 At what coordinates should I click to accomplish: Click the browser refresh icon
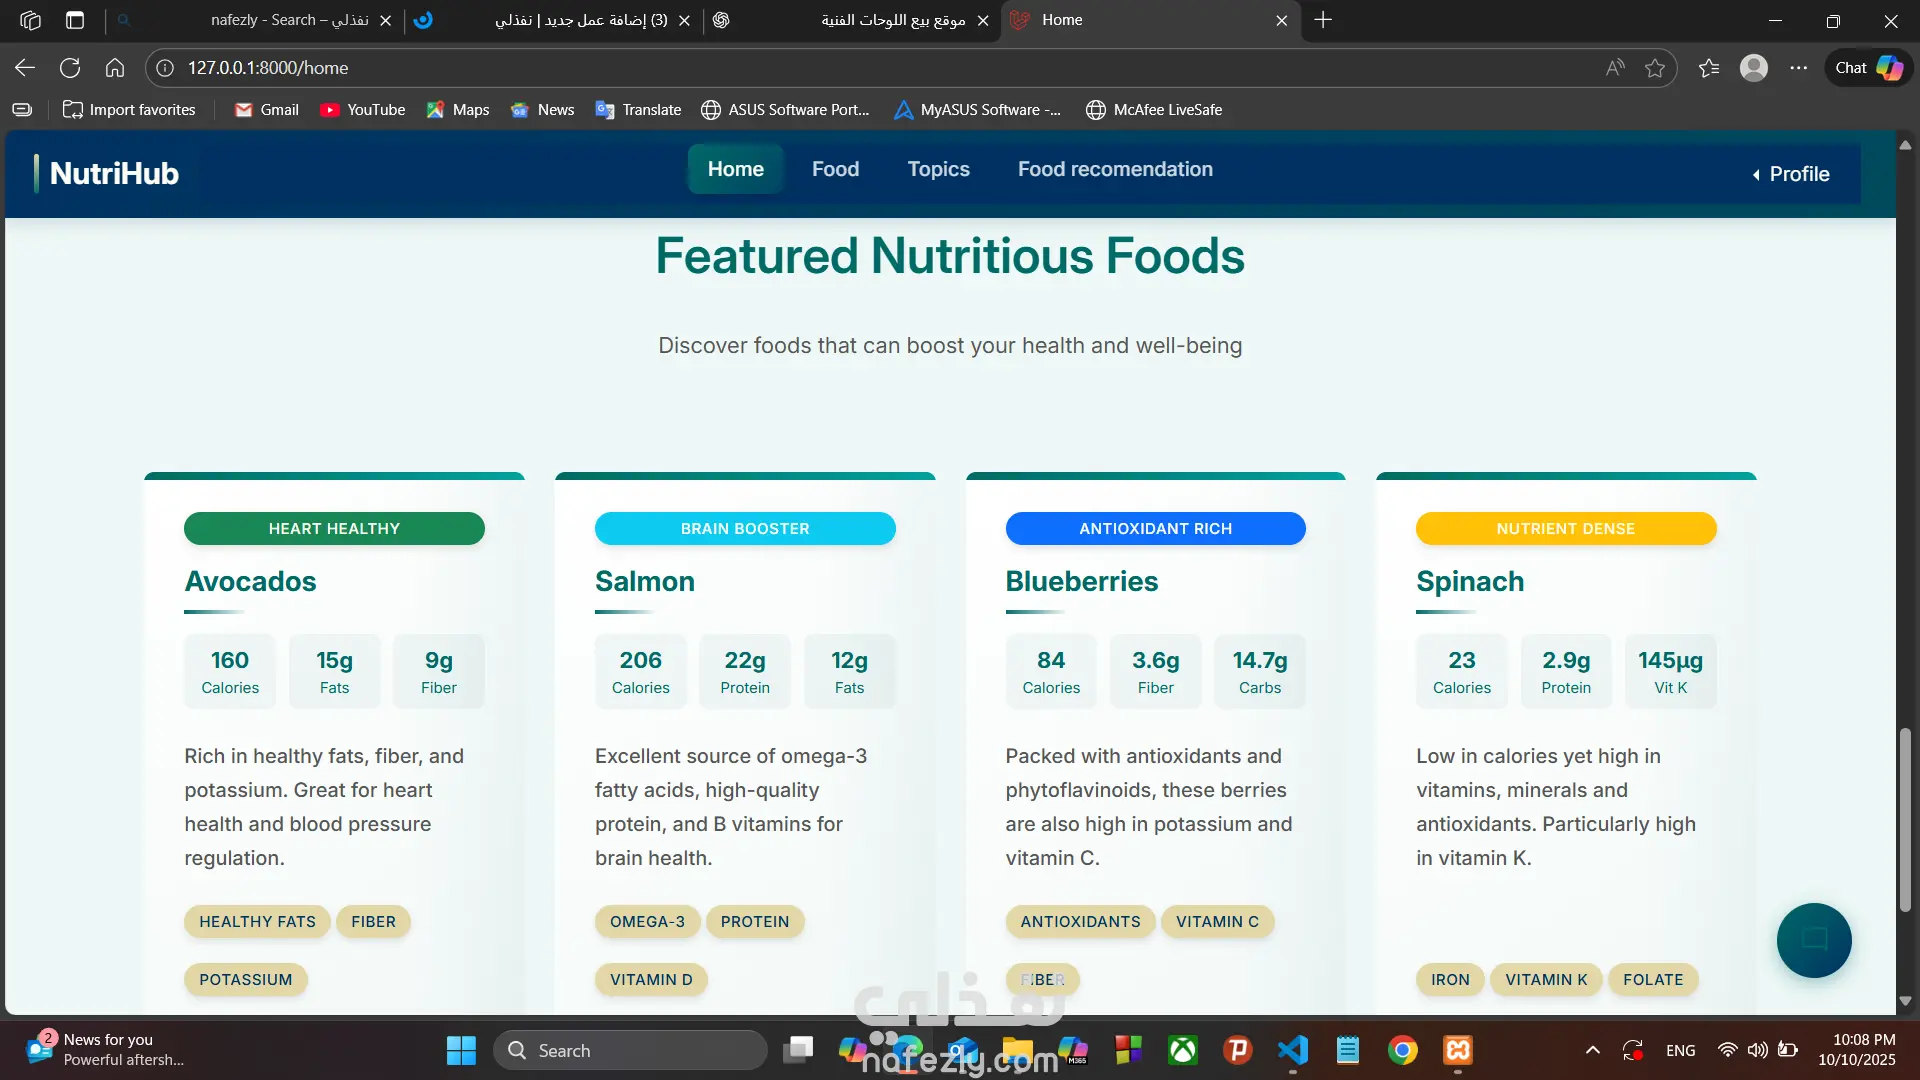coord(70,68)
